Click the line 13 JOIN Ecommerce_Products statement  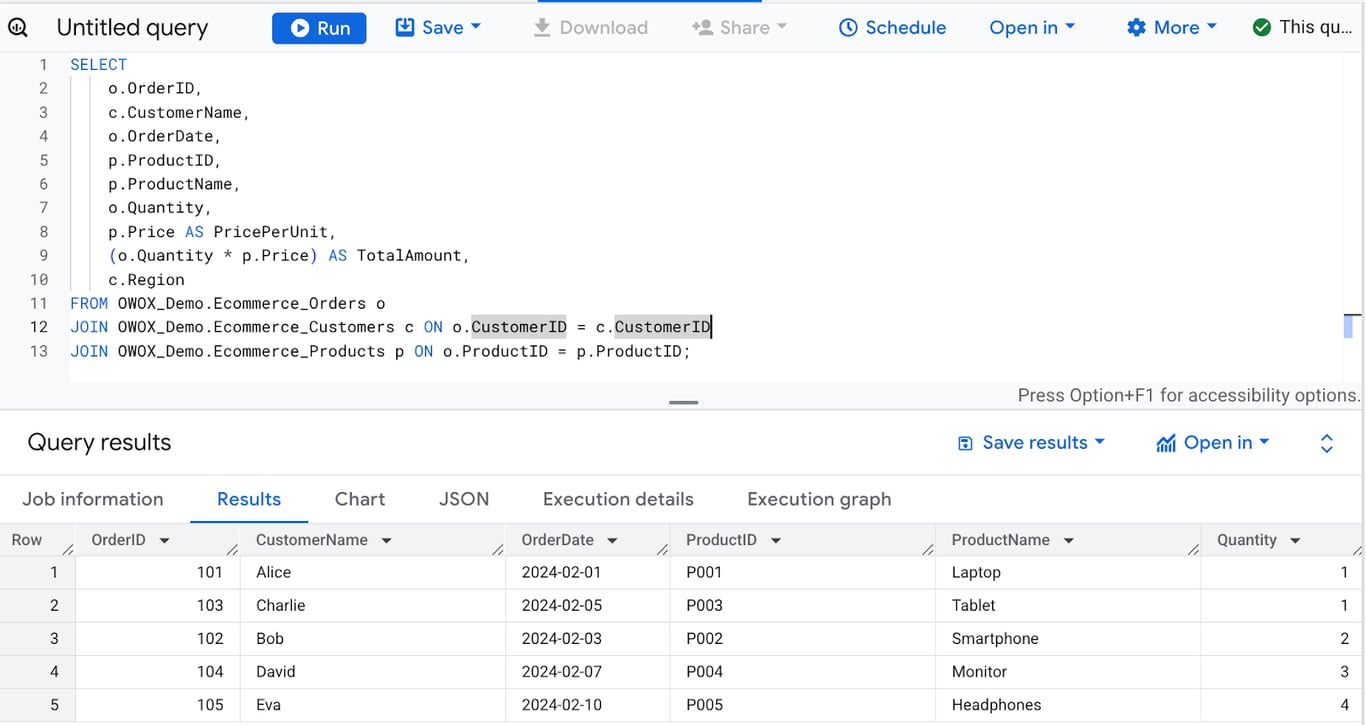[x=380, y=351]
